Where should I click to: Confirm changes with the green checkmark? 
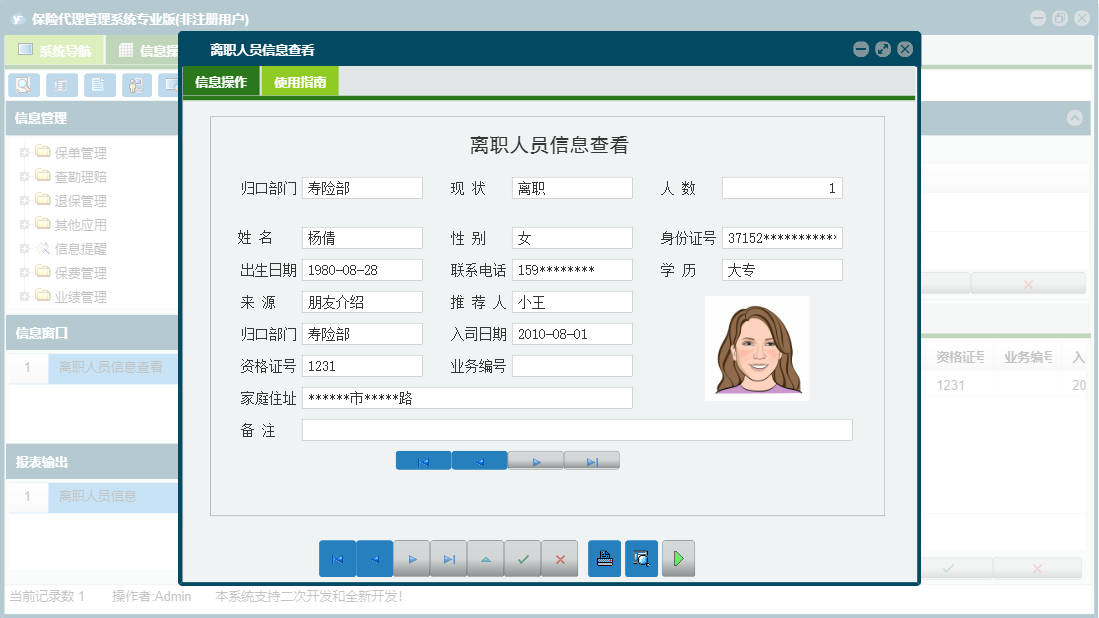[x=523, y=559]
